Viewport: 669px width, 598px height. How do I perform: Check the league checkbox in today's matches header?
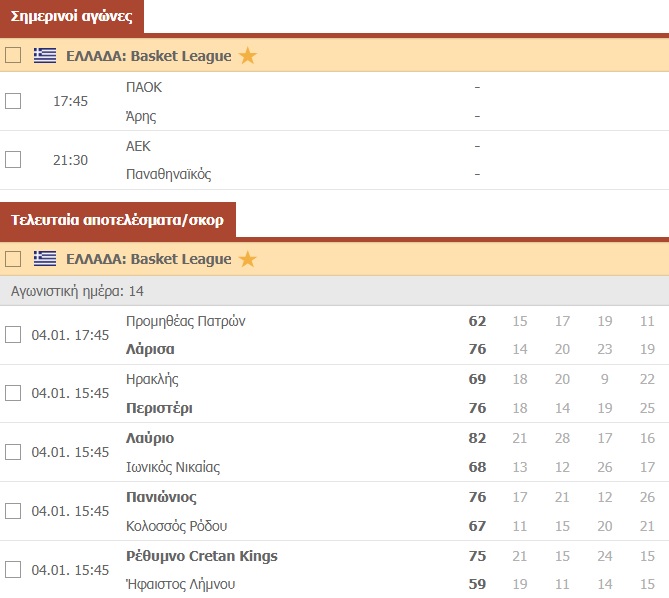pos(13,55)
